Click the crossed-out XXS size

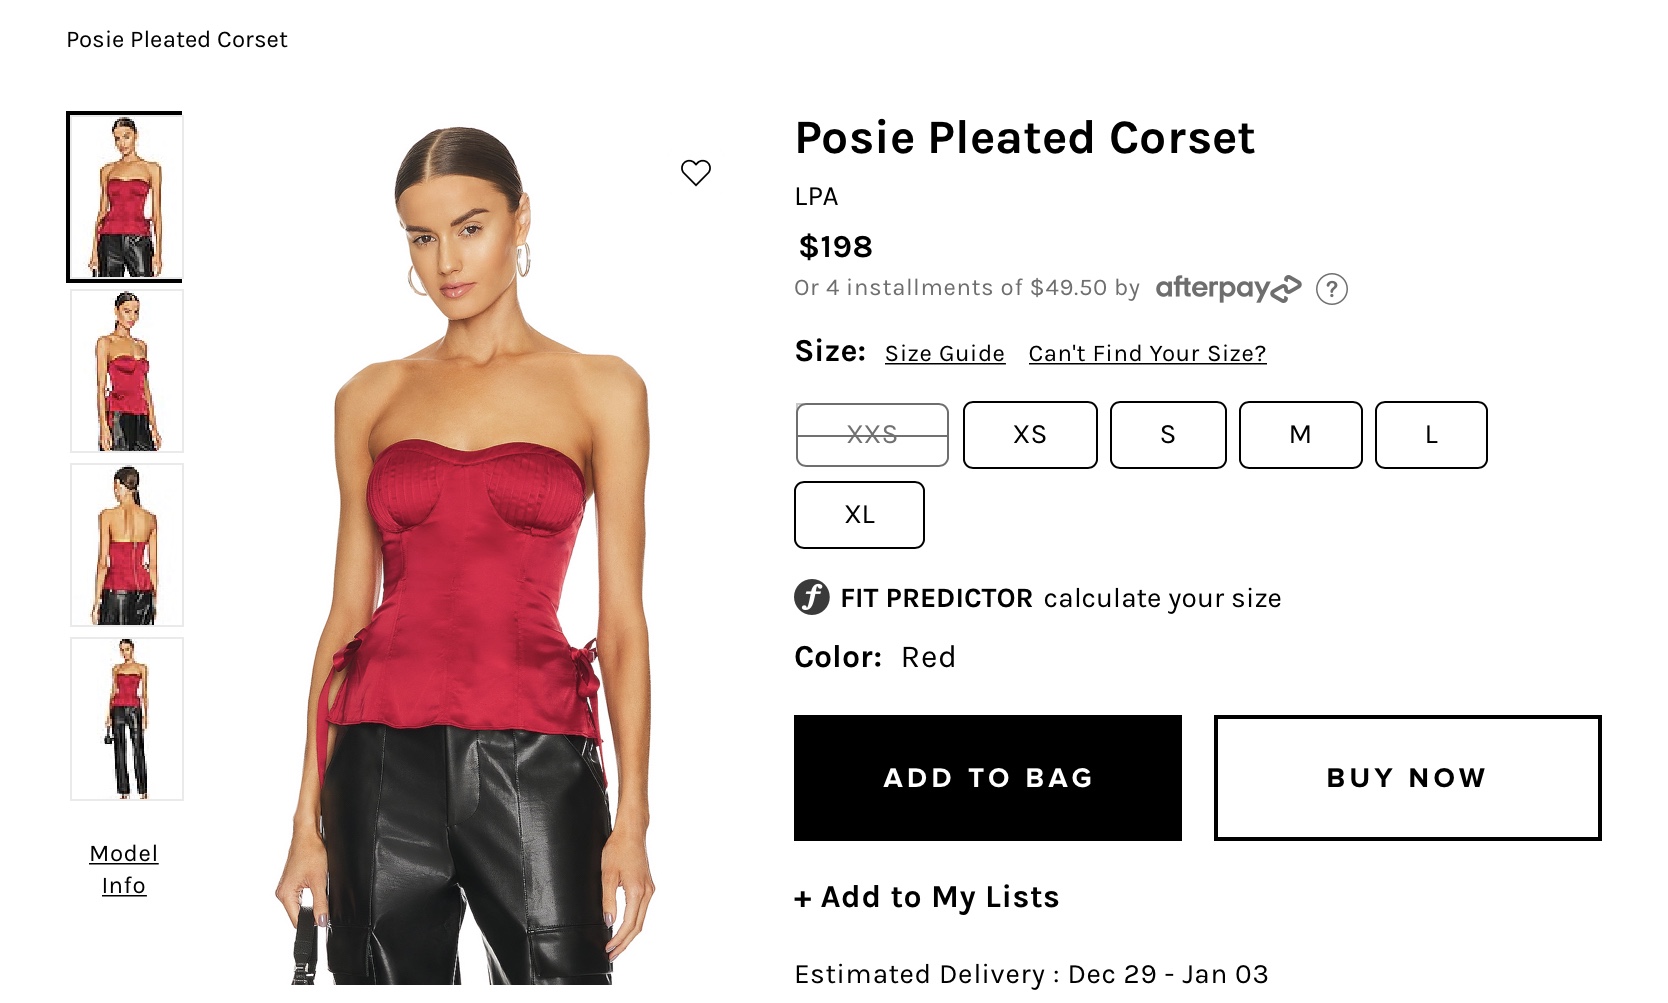point(872,435)
